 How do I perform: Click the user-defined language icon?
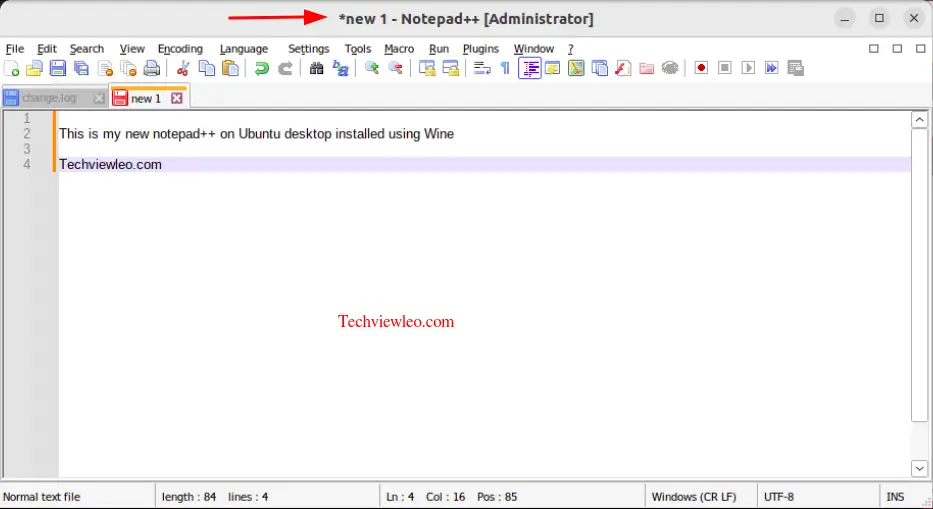pos(553,68)
